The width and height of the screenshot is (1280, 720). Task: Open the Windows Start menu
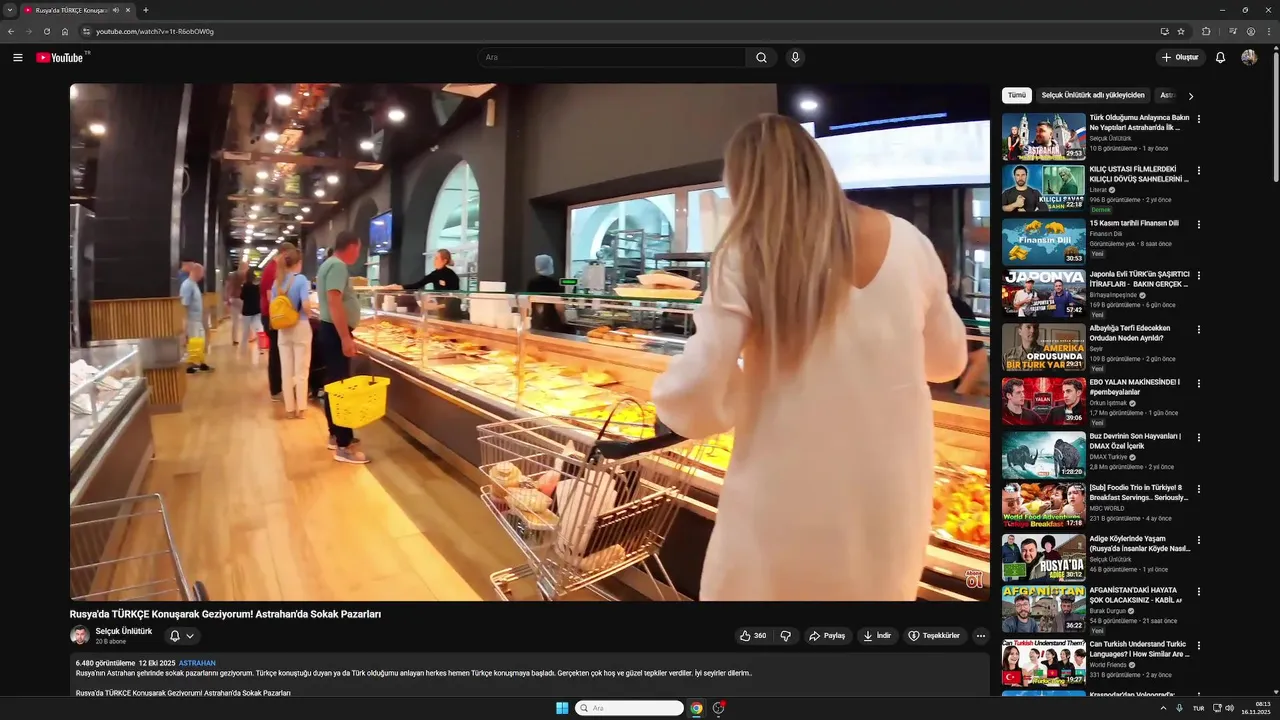(x=562, y=708)
